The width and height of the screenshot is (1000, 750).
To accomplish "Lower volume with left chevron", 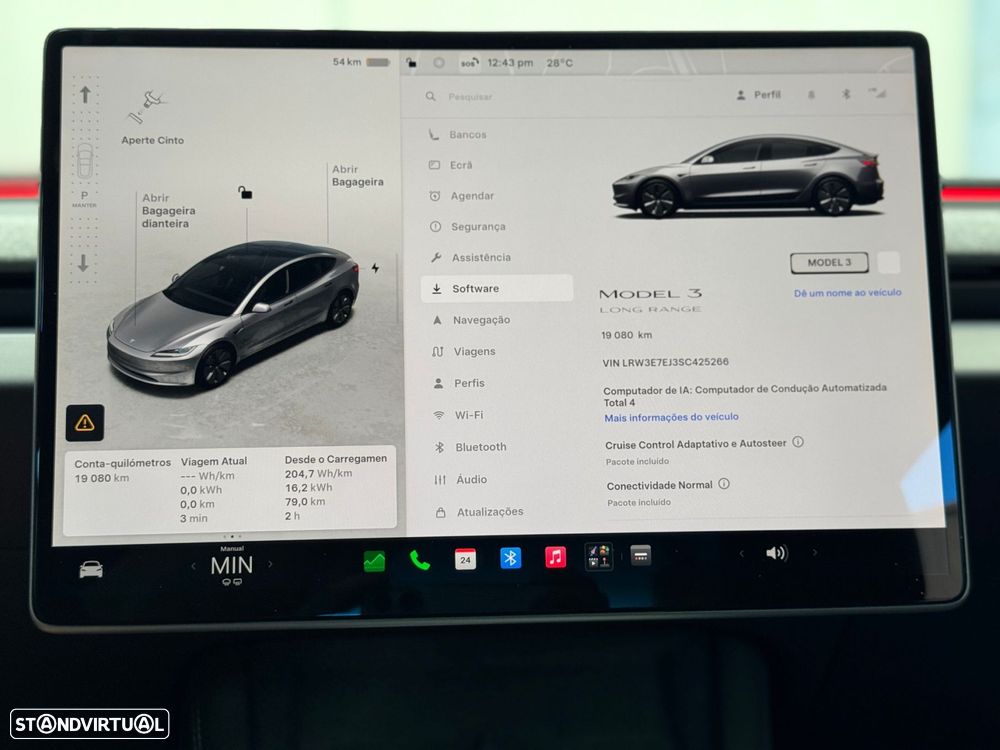I will click(x=741, y=554).
